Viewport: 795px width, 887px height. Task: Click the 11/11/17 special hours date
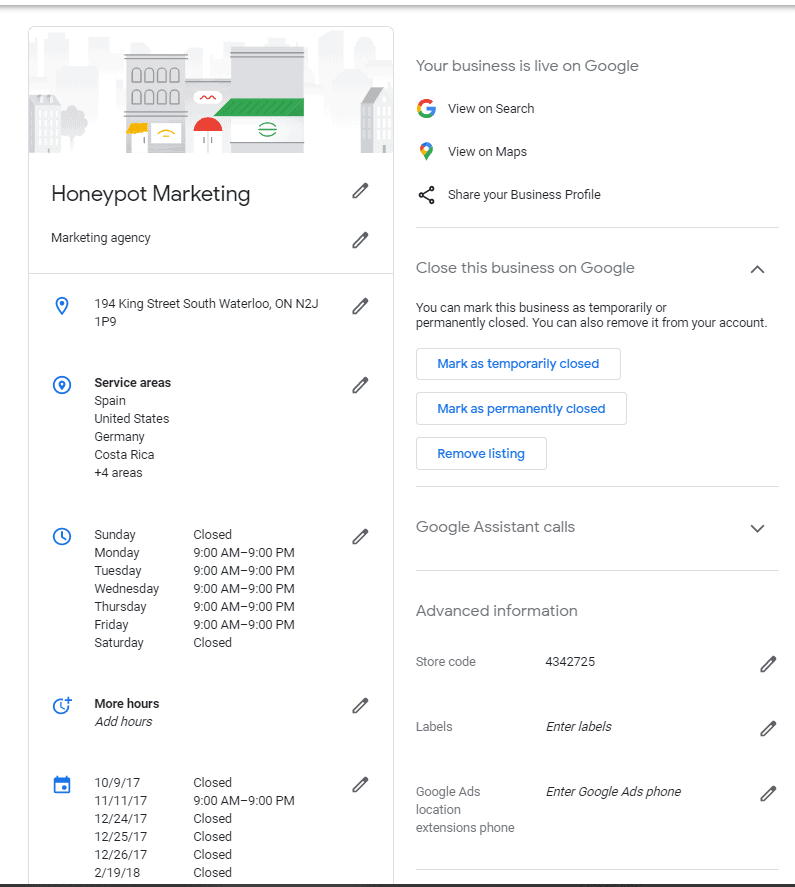pyautogui.click(x=121, y=800)
